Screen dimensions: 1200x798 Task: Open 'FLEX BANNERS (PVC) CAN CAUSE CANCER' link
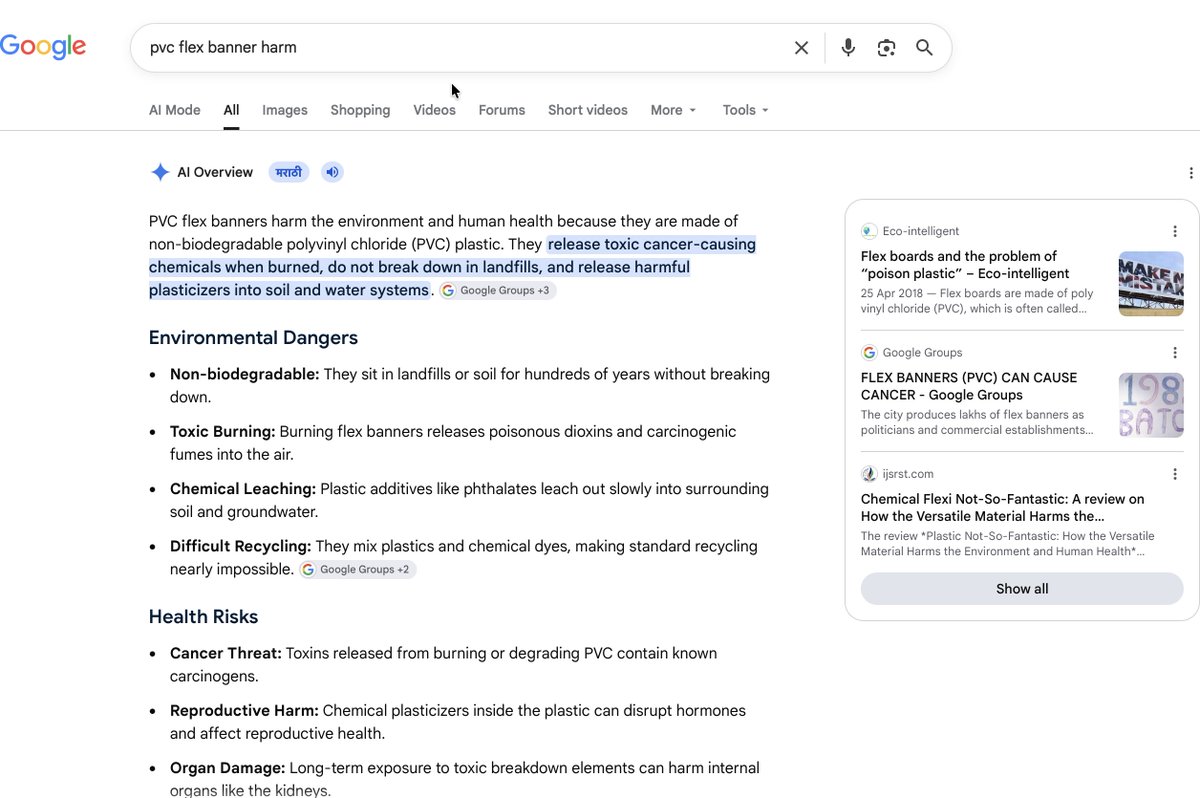coord(969,386)
